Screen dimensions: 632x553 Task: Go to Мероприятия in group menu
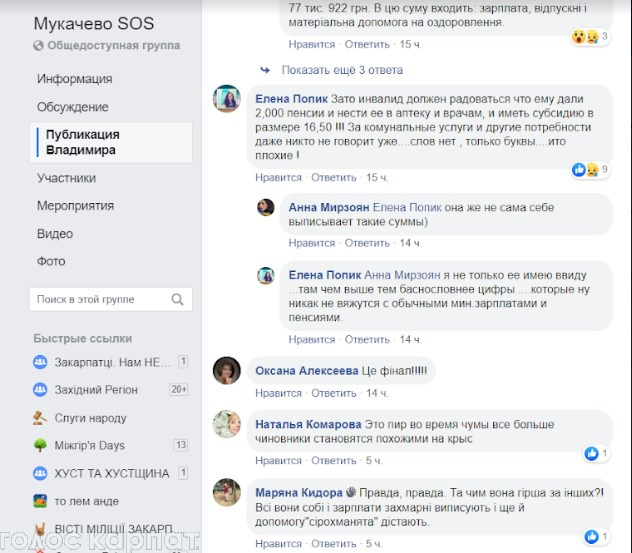pos(75,206)
